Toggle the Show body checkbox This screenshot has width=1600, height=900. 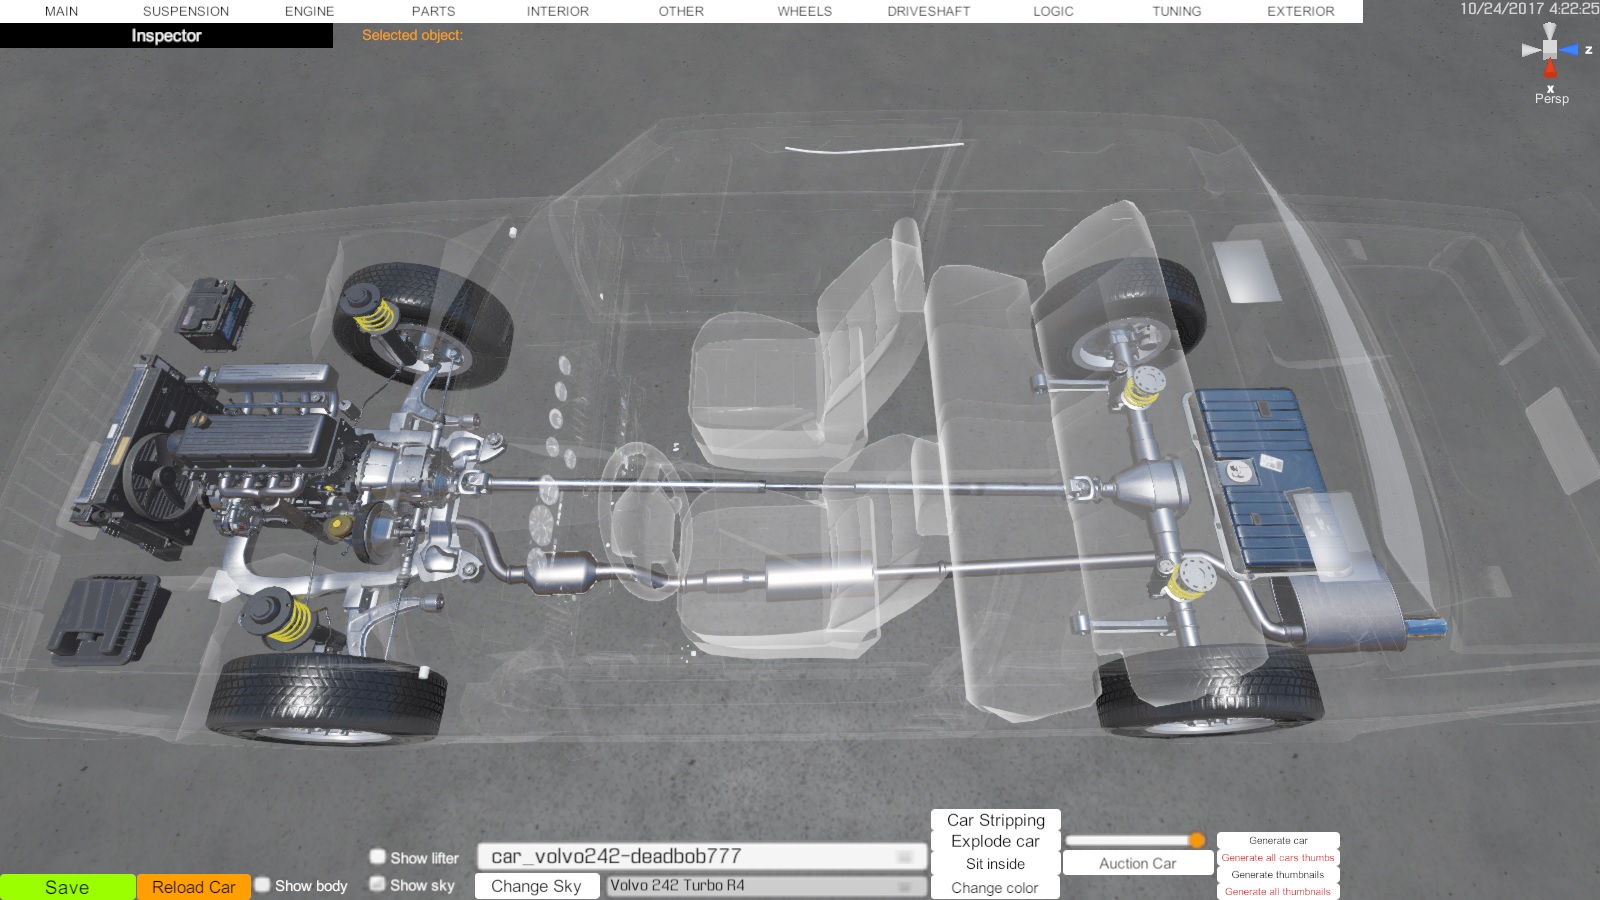click(263, 885)
